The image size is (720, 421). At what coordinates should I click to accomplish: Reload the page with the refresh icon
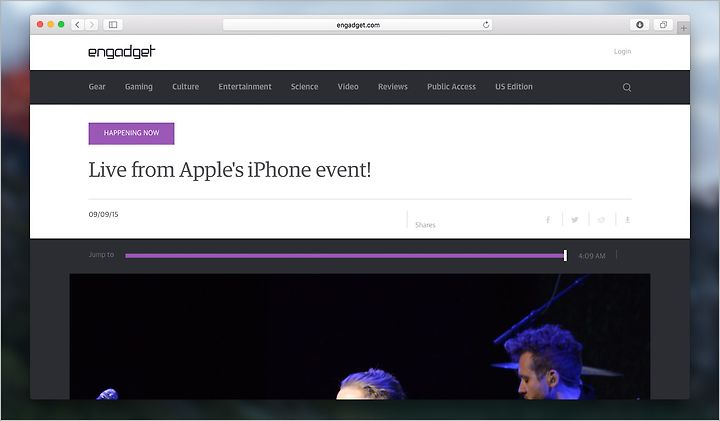click(x=486, y=25)
